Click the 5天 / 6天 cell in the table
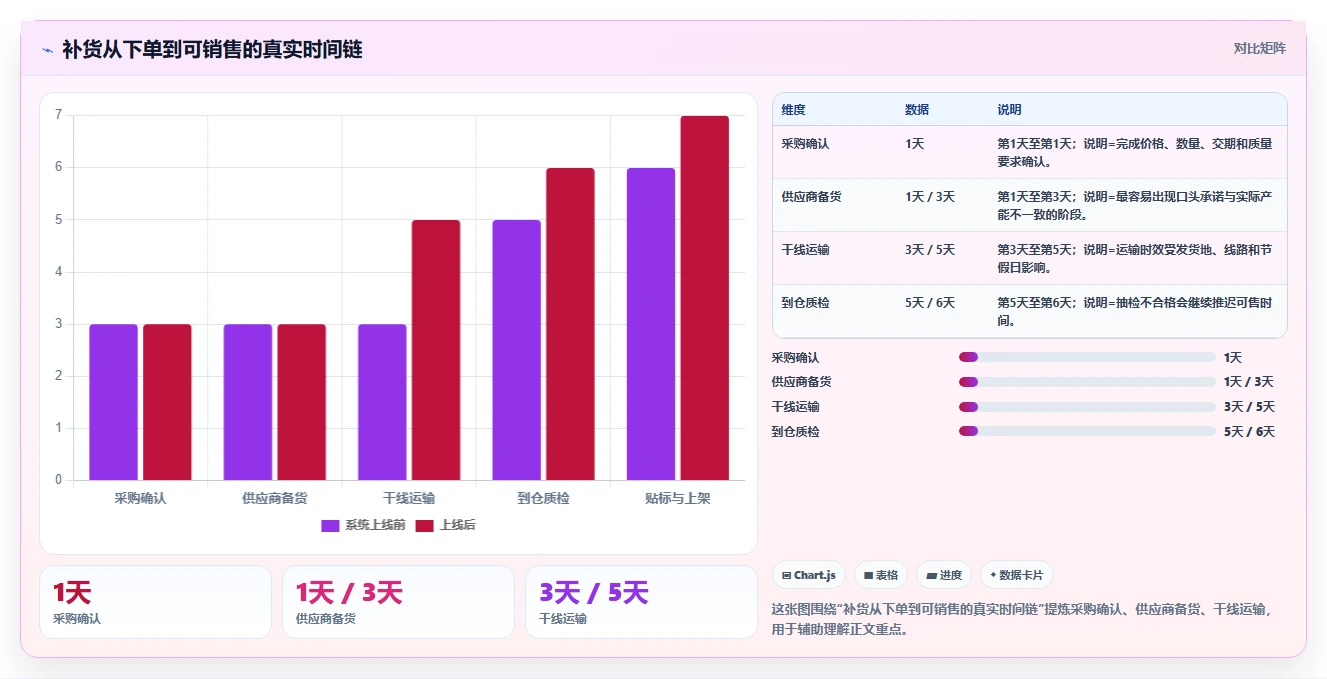 tap(930, 303)
